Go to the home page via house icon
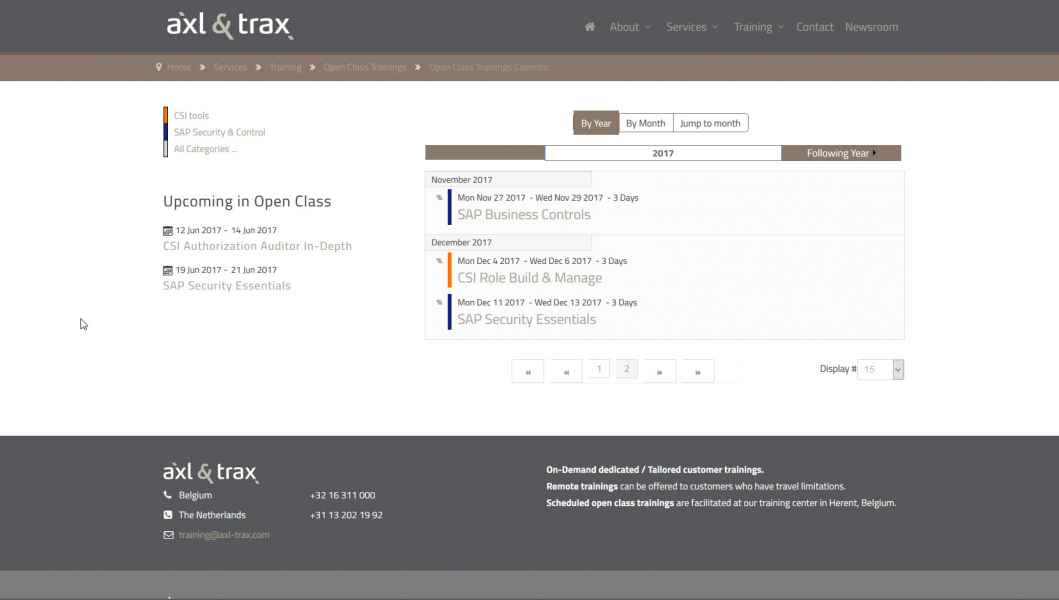This screenshot has height=600, width=1059. point(590,27)
